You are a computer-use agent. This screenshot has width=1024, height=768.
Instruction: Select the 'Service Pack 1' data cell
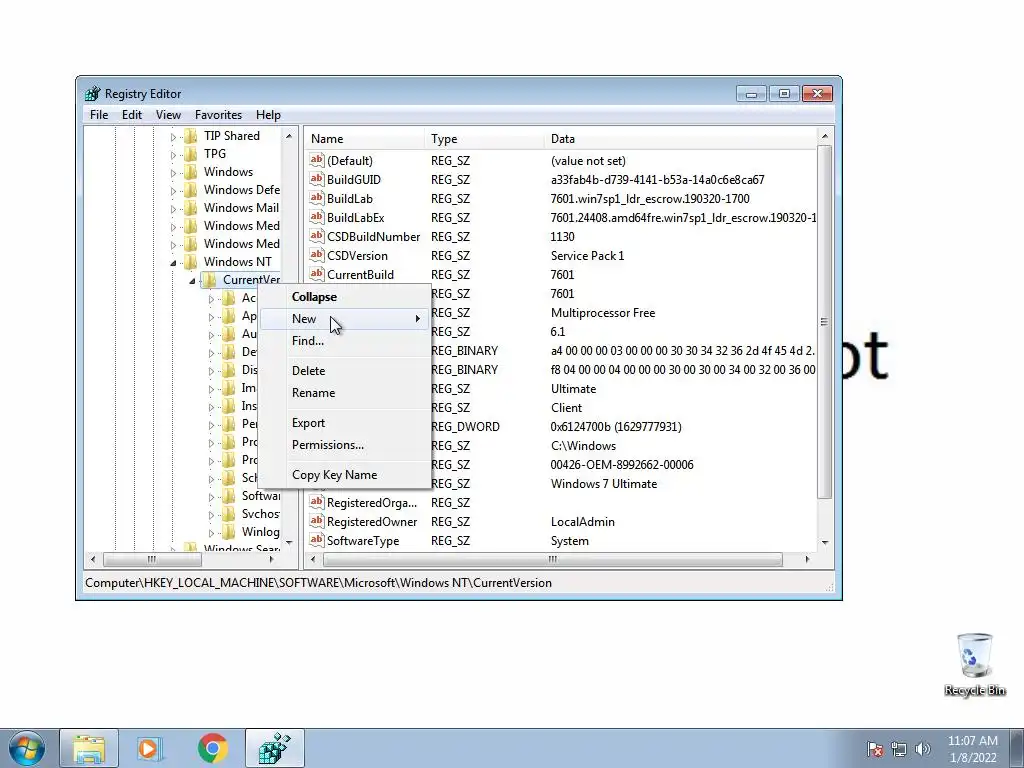pyautogui.click(x=587, y=255)
